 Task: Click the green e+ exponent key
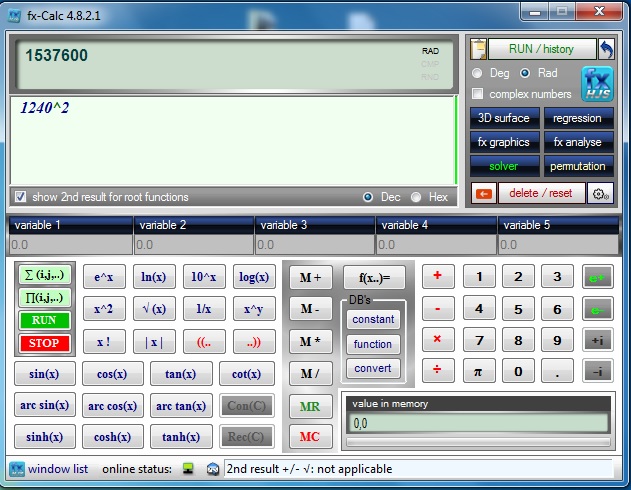(x=598, y=277)
